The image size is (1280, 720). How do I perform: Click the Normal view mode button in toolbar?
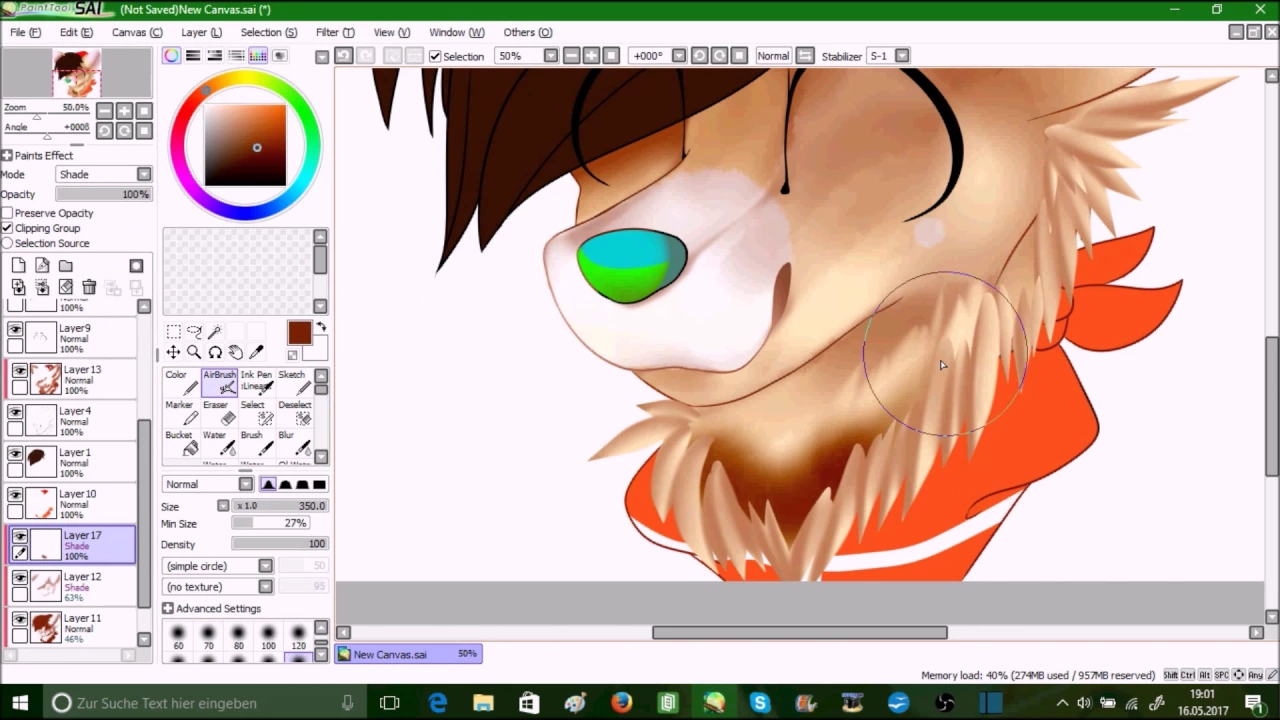tap(773, 56)
